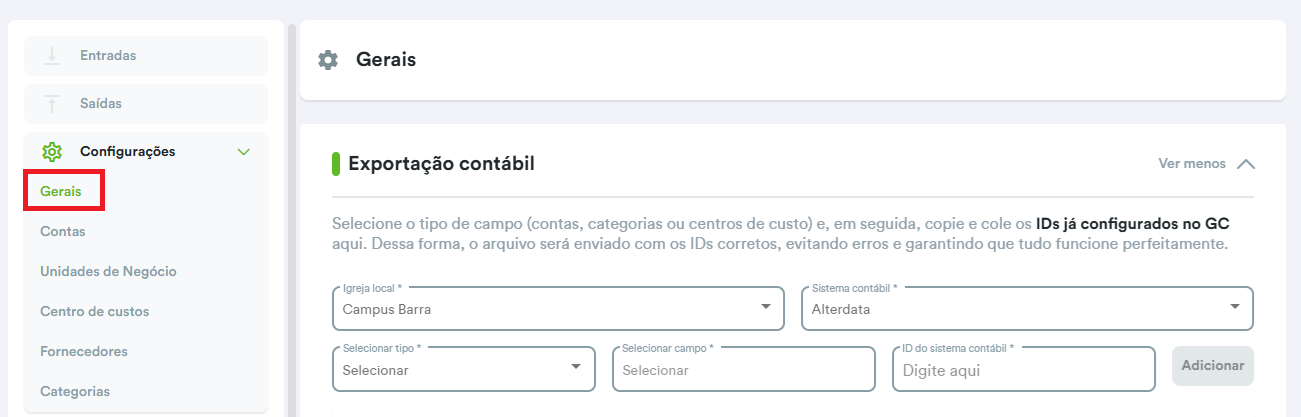
Task: Collapse the Configurações menu chevron
Action: (243, 152)
